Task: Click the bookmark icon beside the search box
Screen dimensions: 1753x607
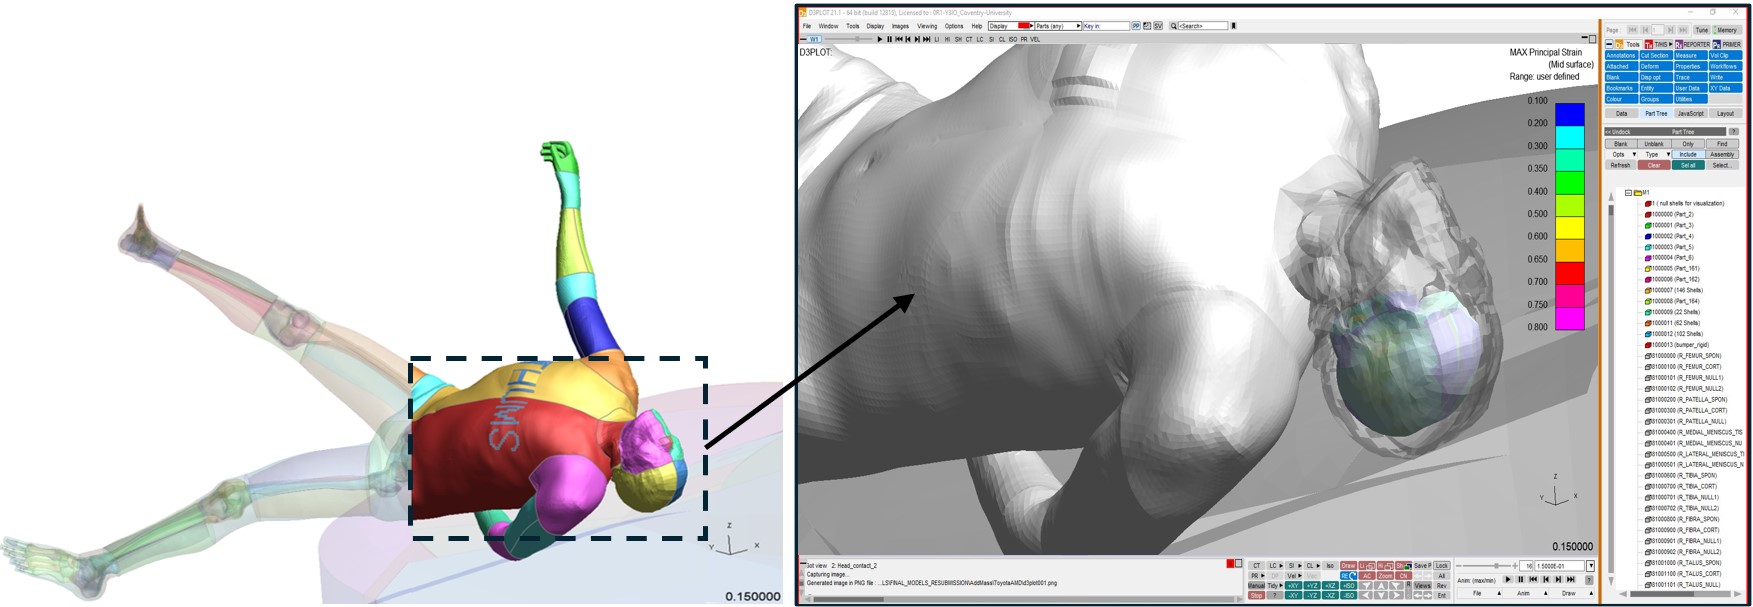Action: [1233, 26]
